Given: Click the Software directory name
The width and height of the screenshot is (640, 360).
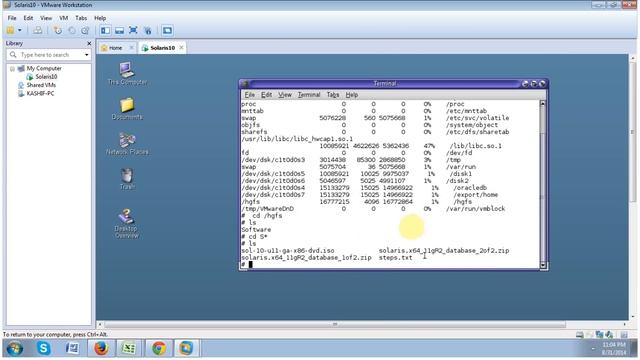Looking at the screenshot, I should [x=256, y=230].
